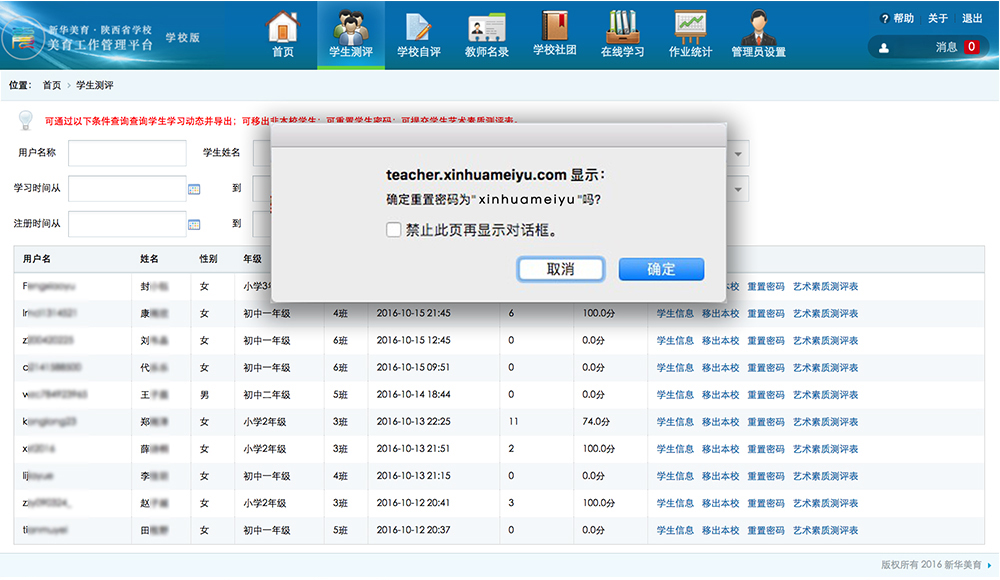Select the 学校社团 book icon

[554, 26]
